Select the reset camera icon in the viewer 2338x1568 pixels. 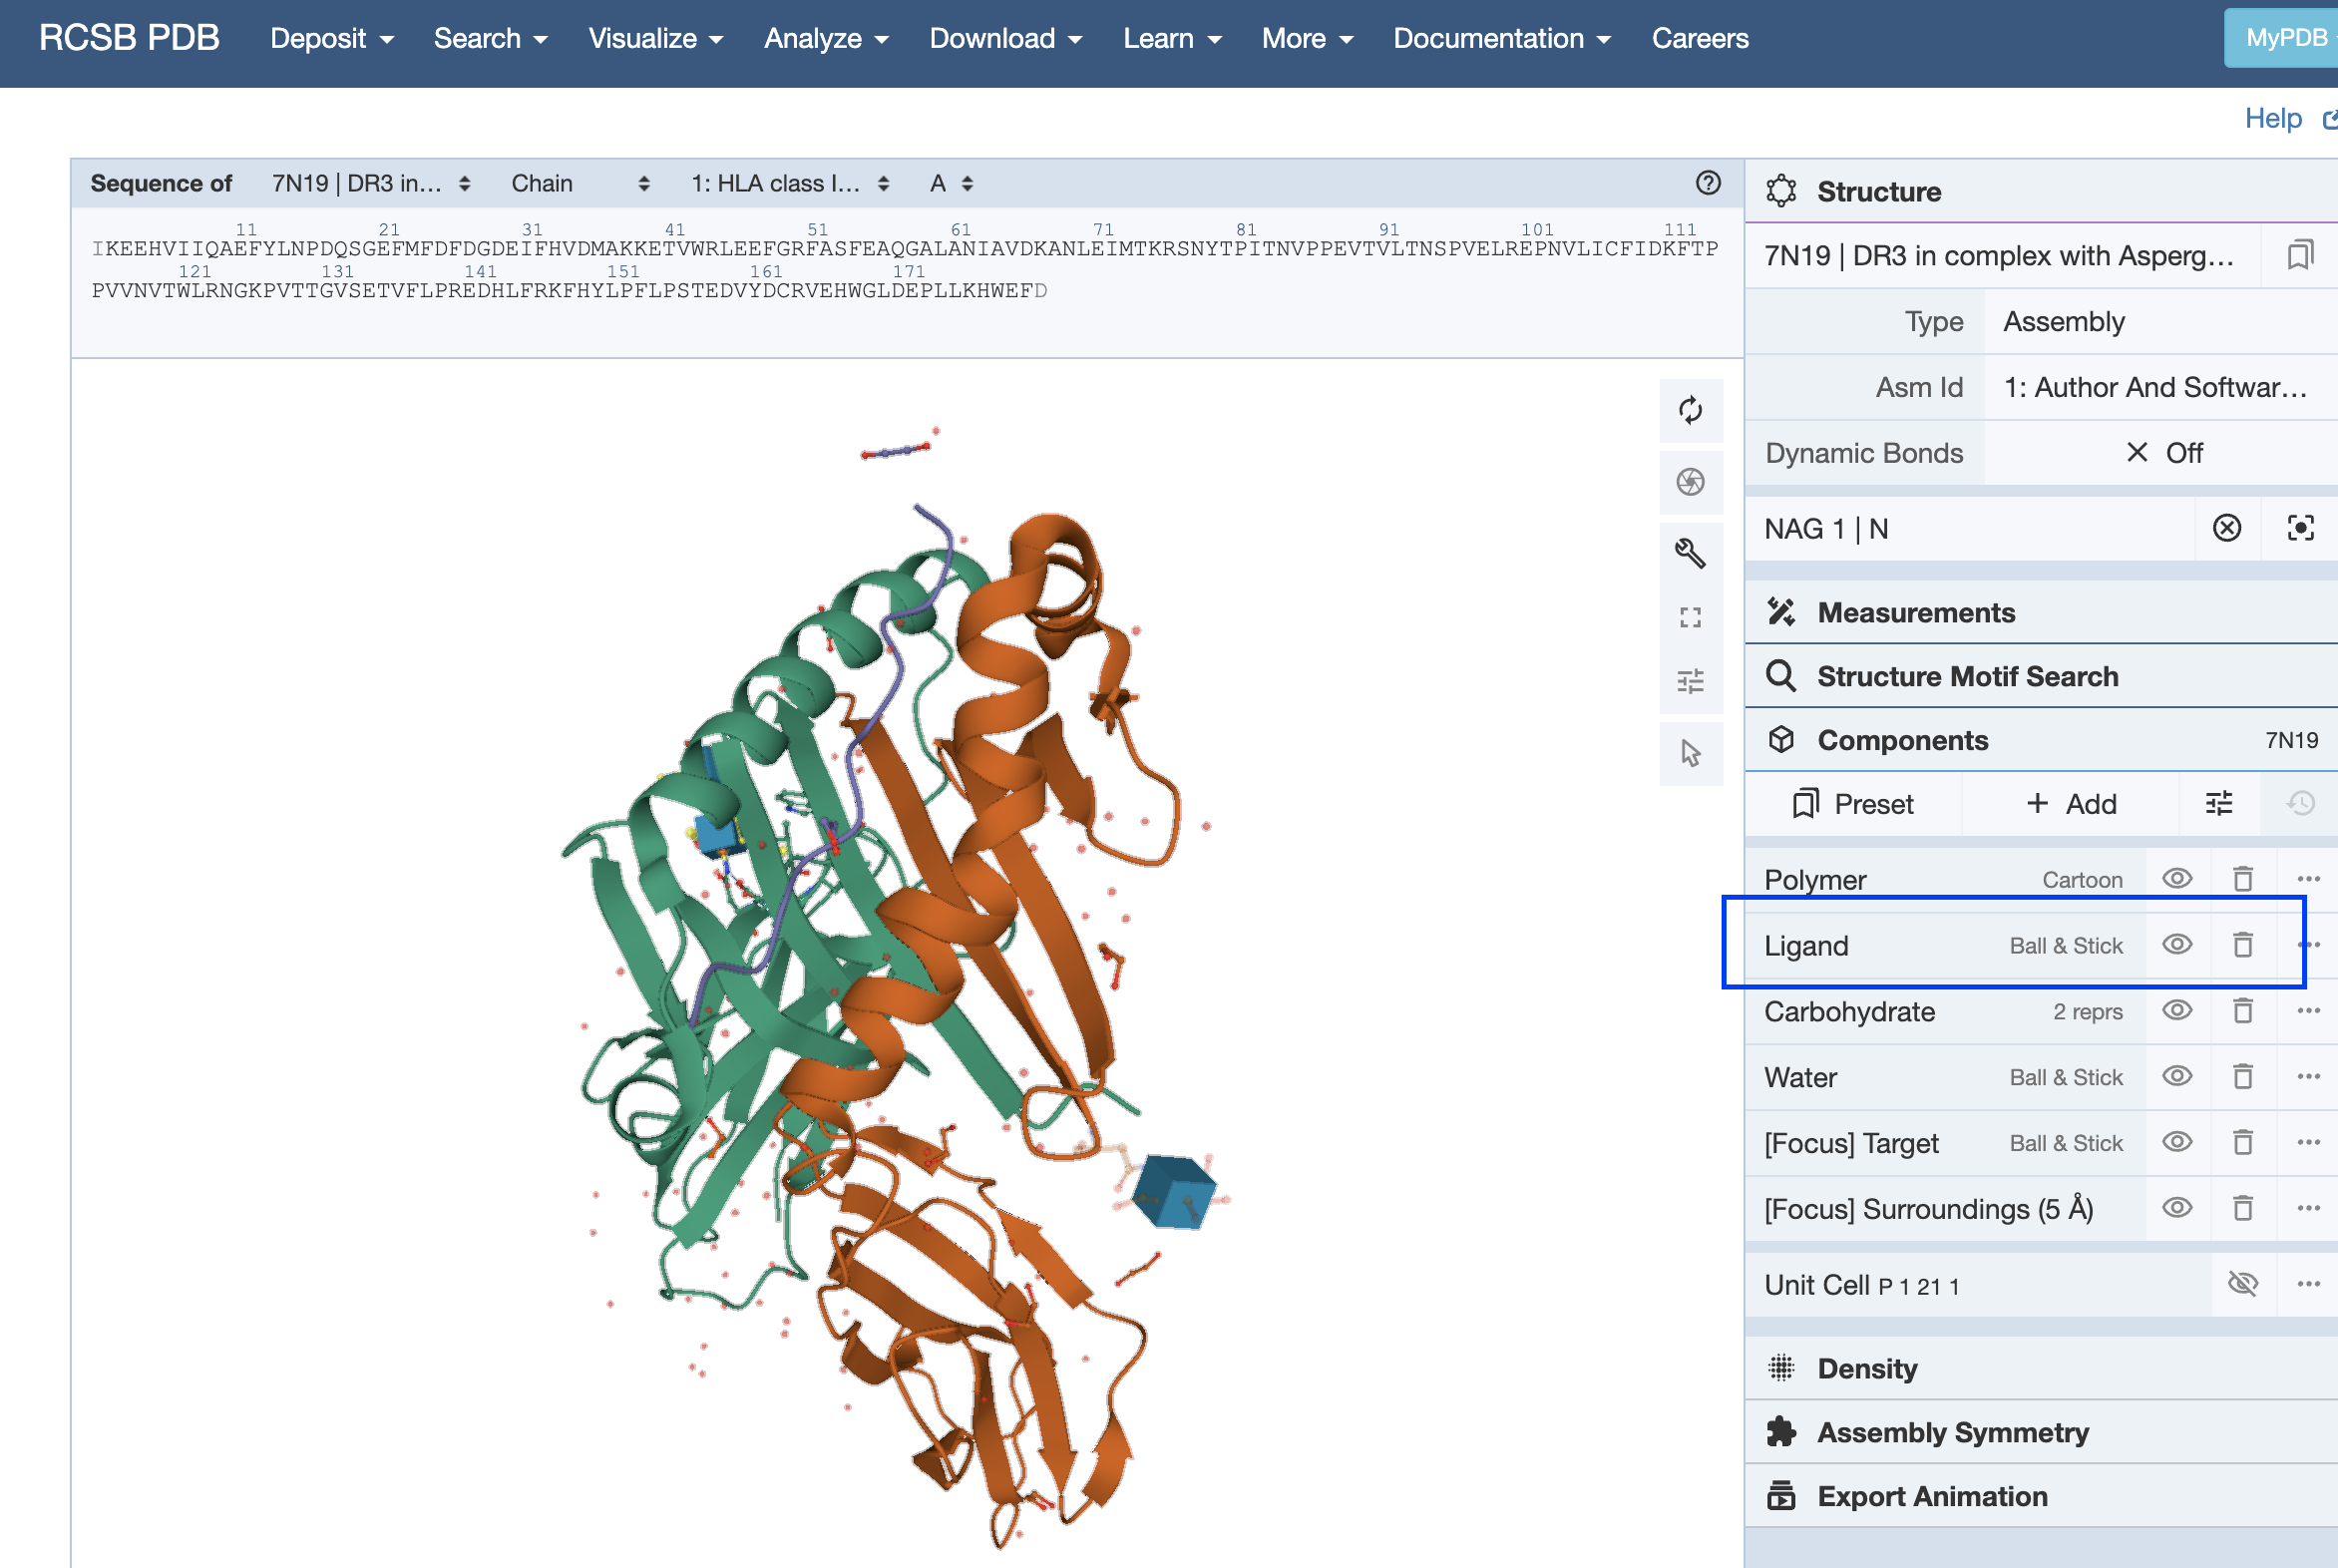tap(1690, 410)
